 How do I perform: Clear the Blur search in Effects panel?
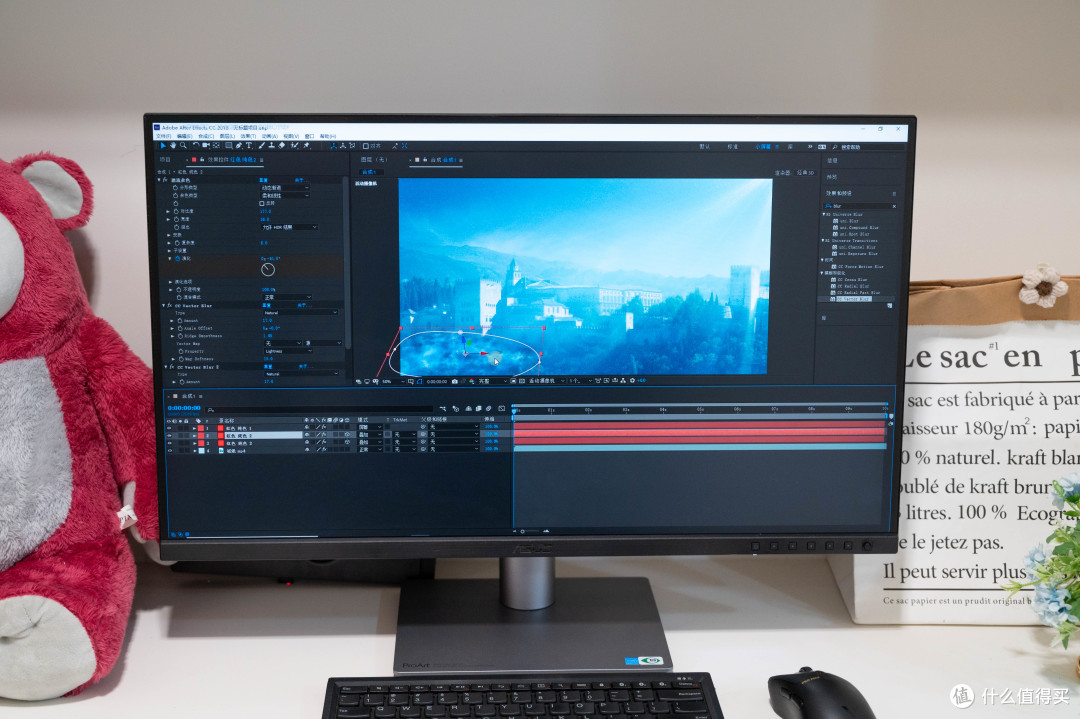point(894,206)
